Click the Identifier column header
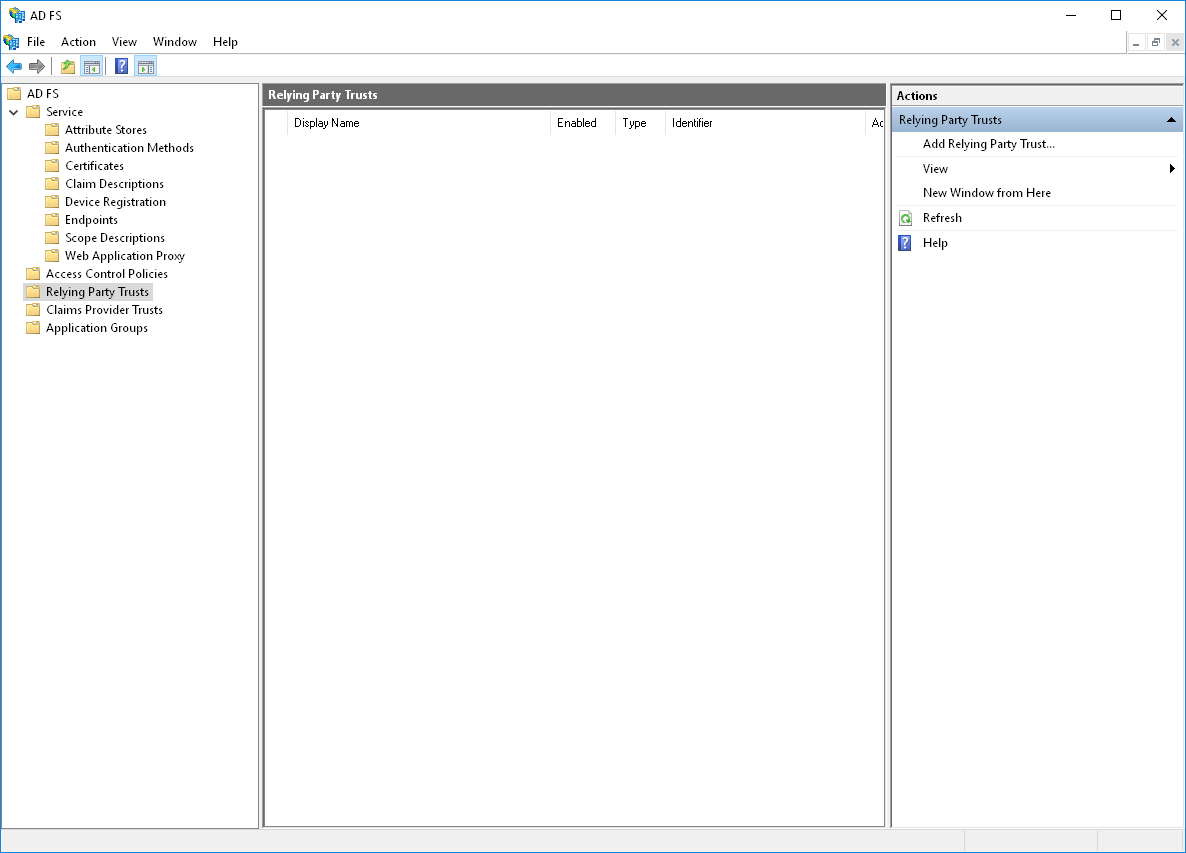1186x853 pixels. 692,123
